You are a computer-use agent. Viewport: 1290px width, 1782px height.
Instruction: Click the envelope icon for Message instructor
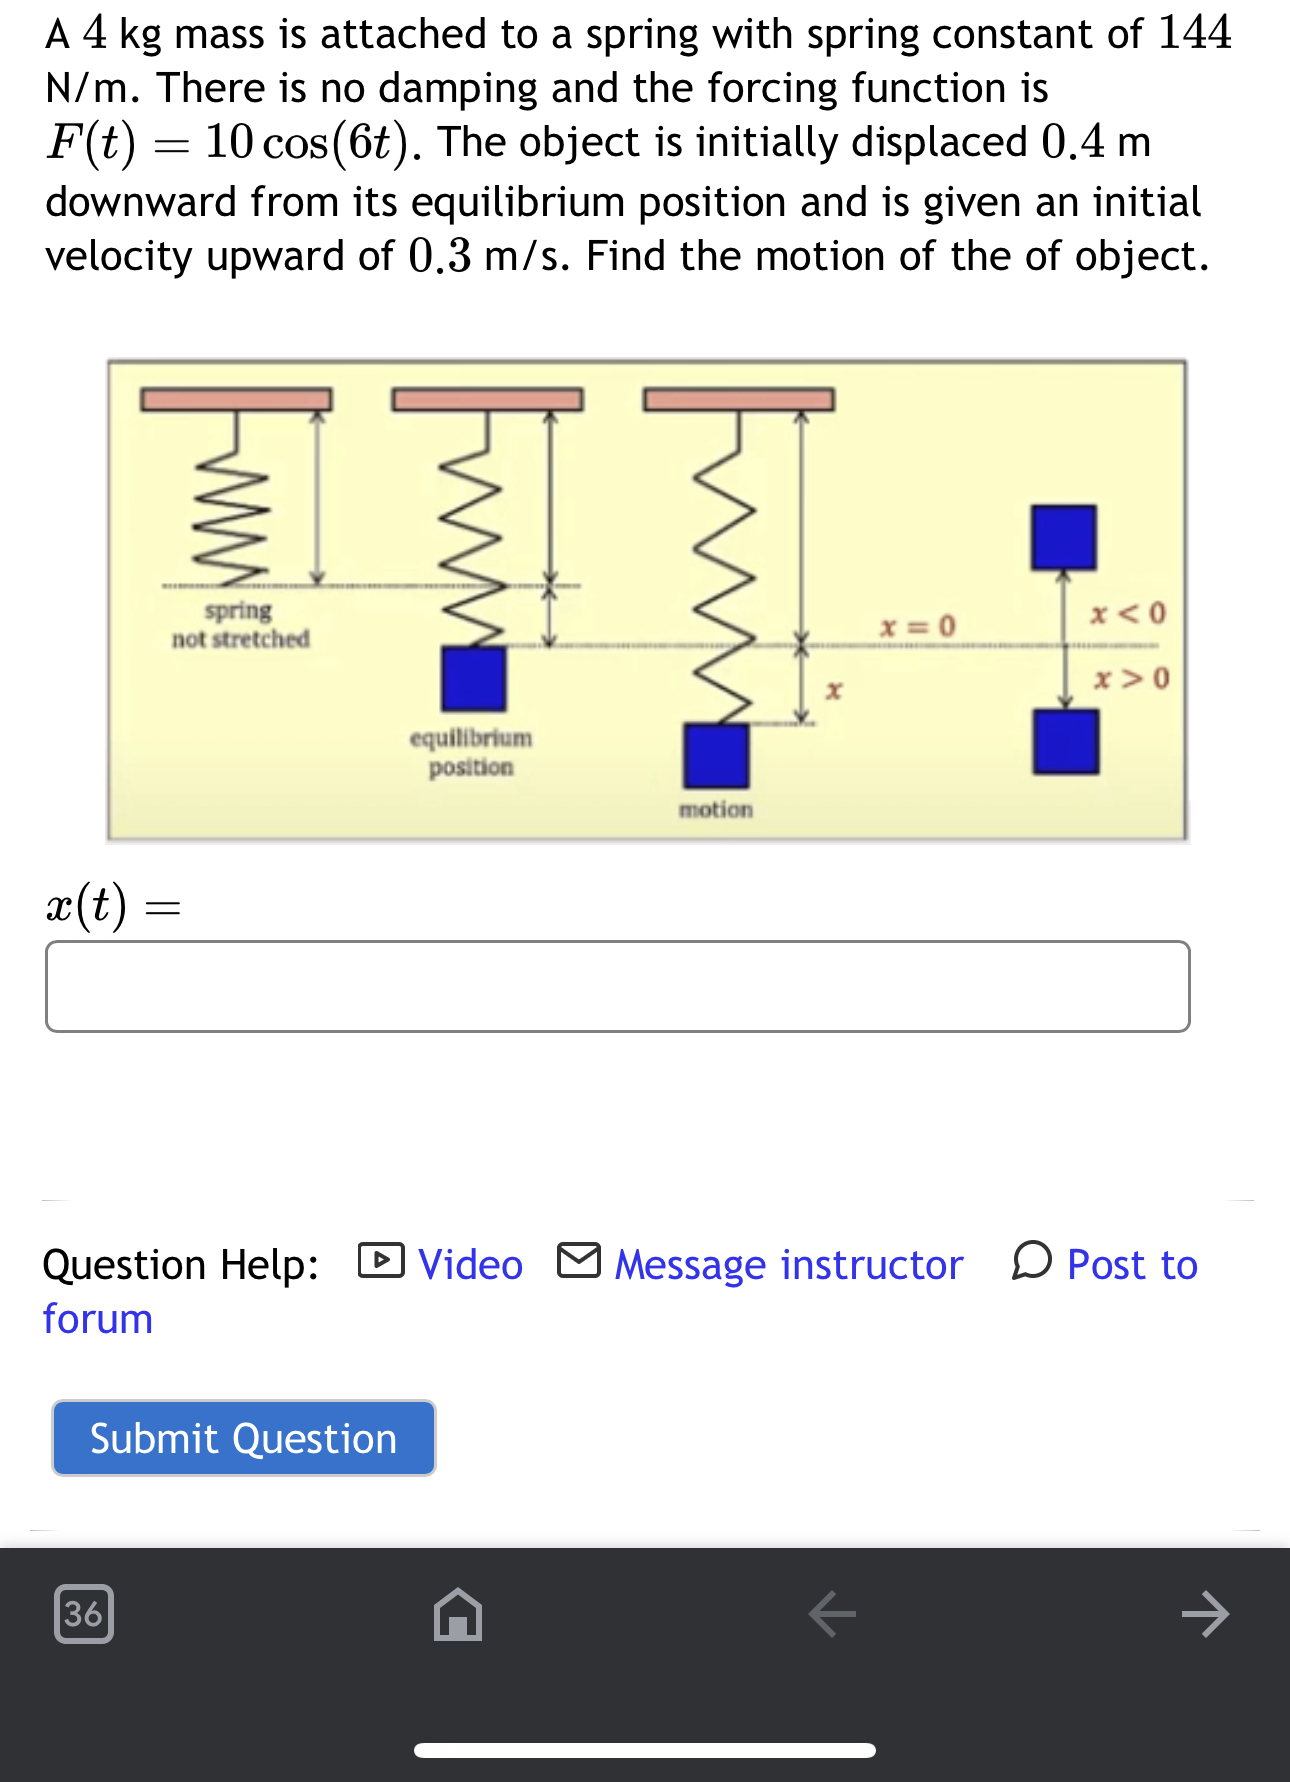click(578, 1264)
